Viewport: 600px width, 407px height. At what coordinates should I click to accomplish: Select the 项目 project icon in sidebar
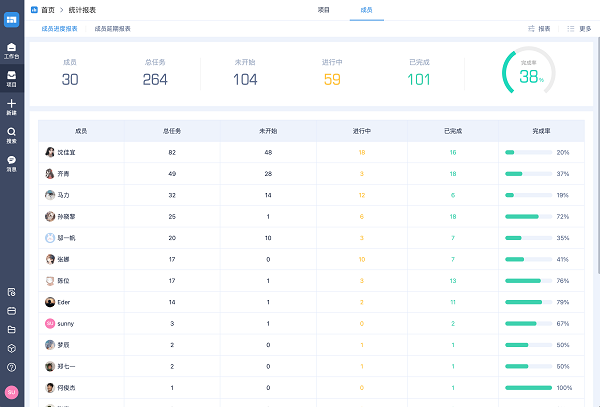(x=11, y=77)
